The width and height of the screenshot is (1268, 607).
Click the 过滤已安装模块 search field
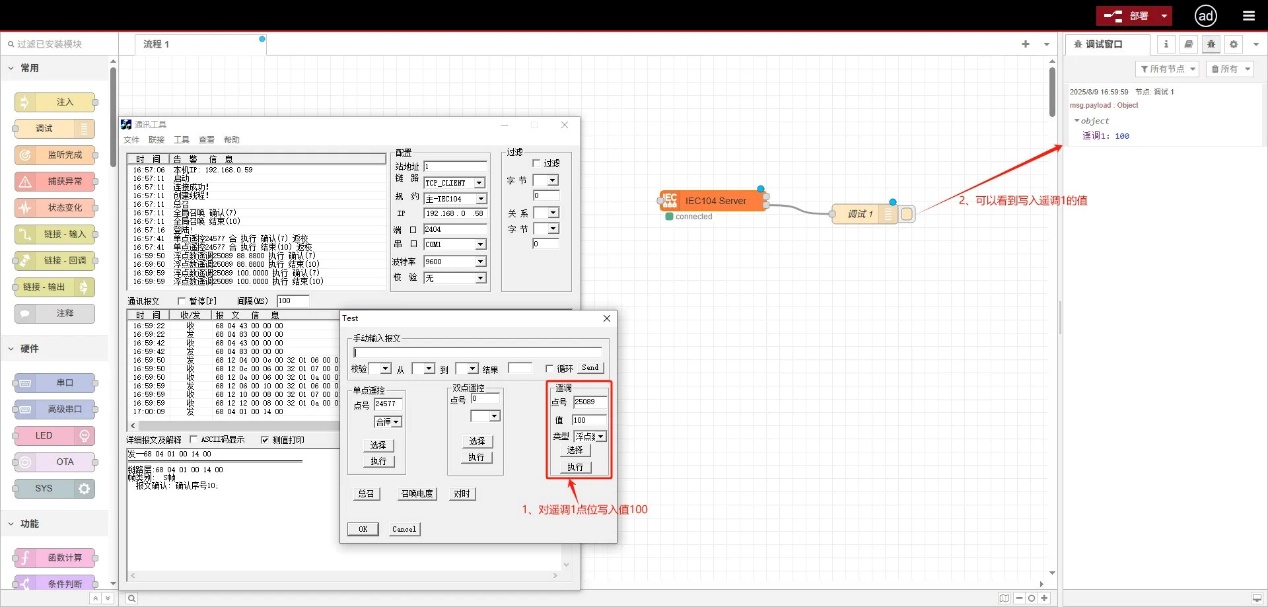60,44
